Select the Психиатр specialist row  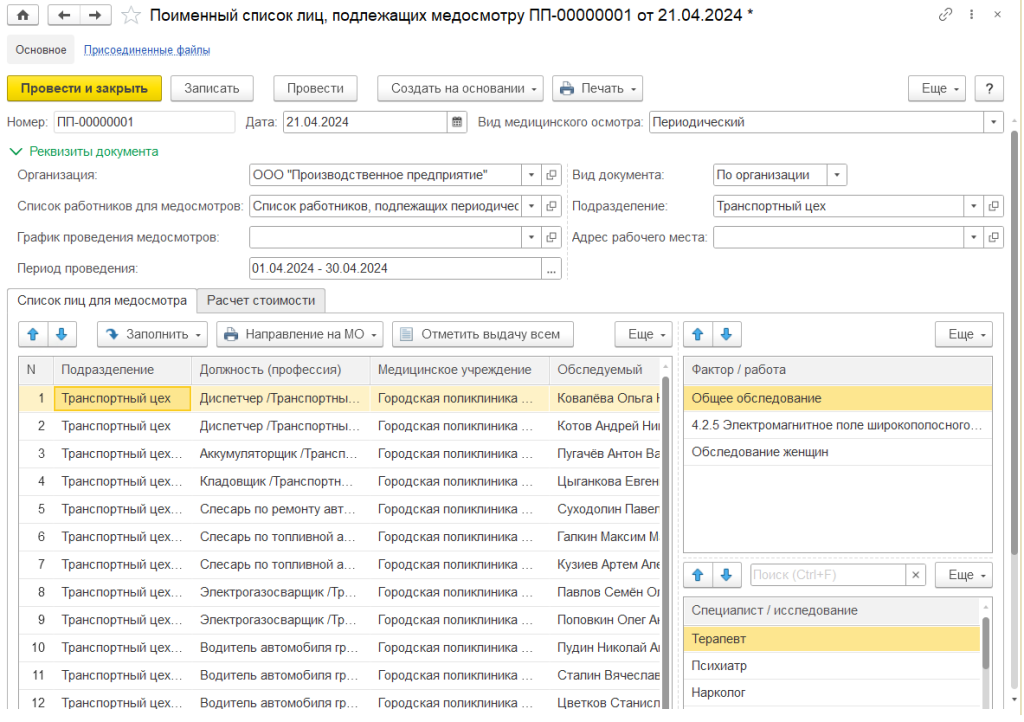tap(720, 666)
